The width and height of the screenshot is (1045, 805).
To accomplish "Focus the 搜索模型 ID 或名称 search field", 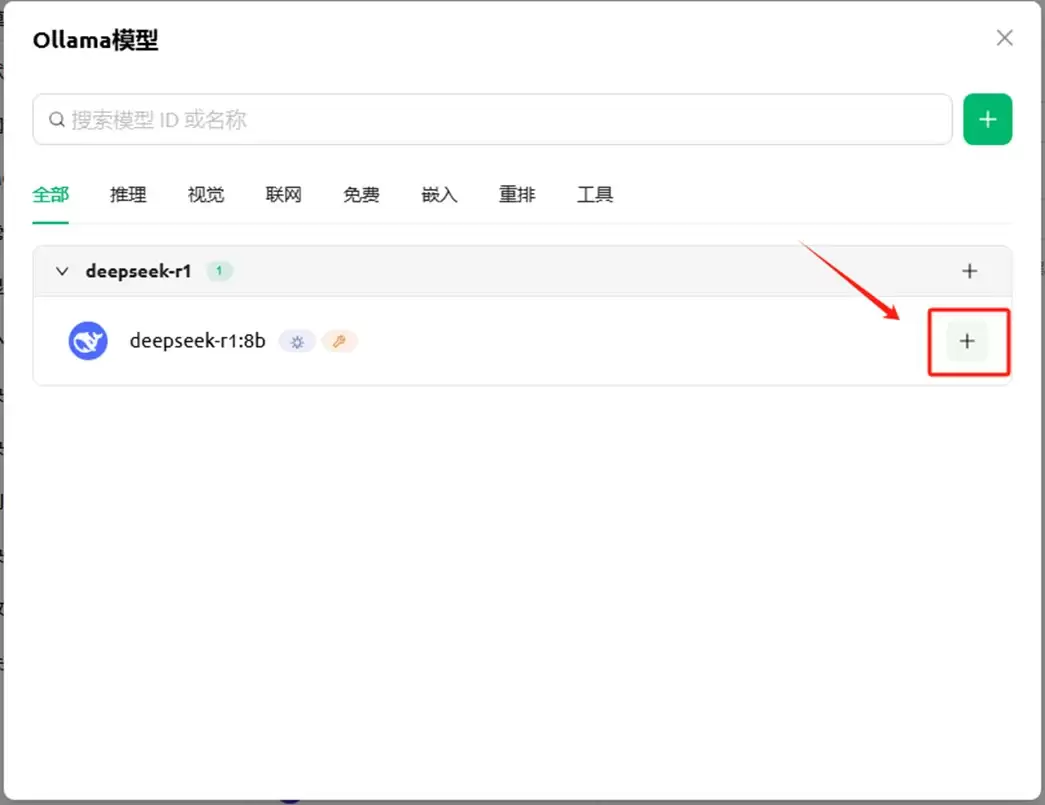I will (x=492, y=119).
